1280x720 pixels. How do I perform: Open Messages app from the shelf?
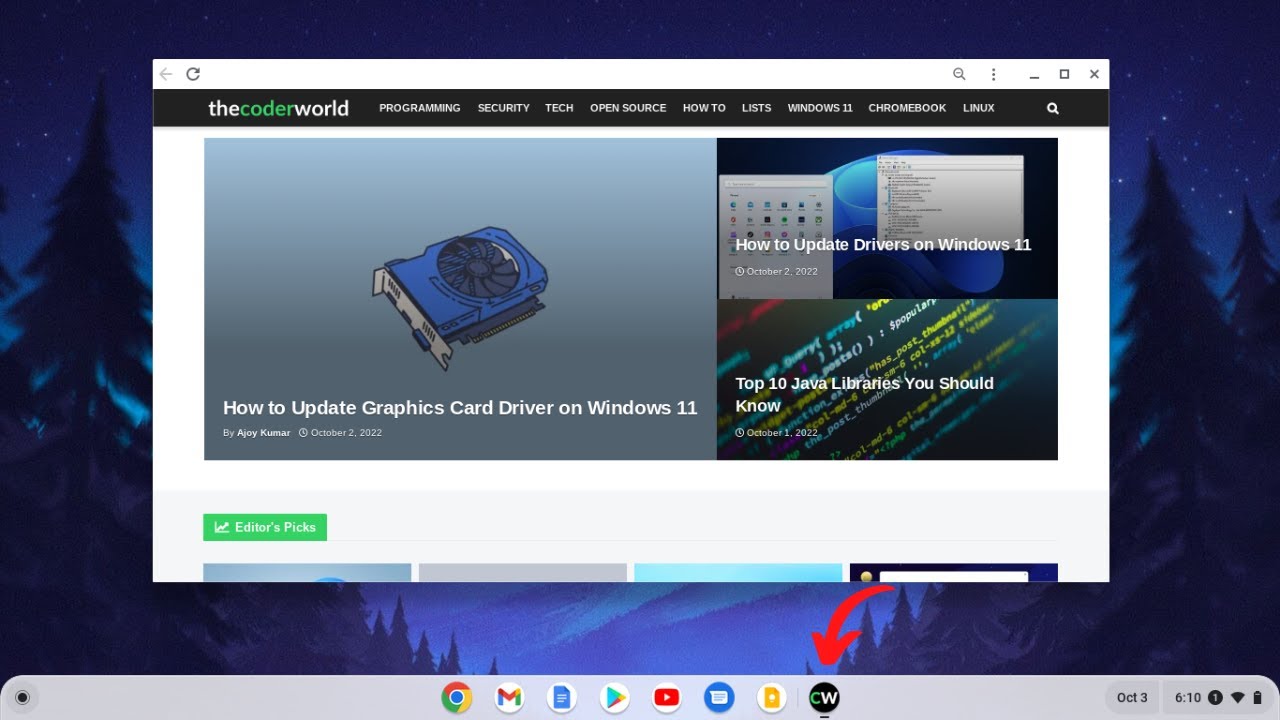719,697
